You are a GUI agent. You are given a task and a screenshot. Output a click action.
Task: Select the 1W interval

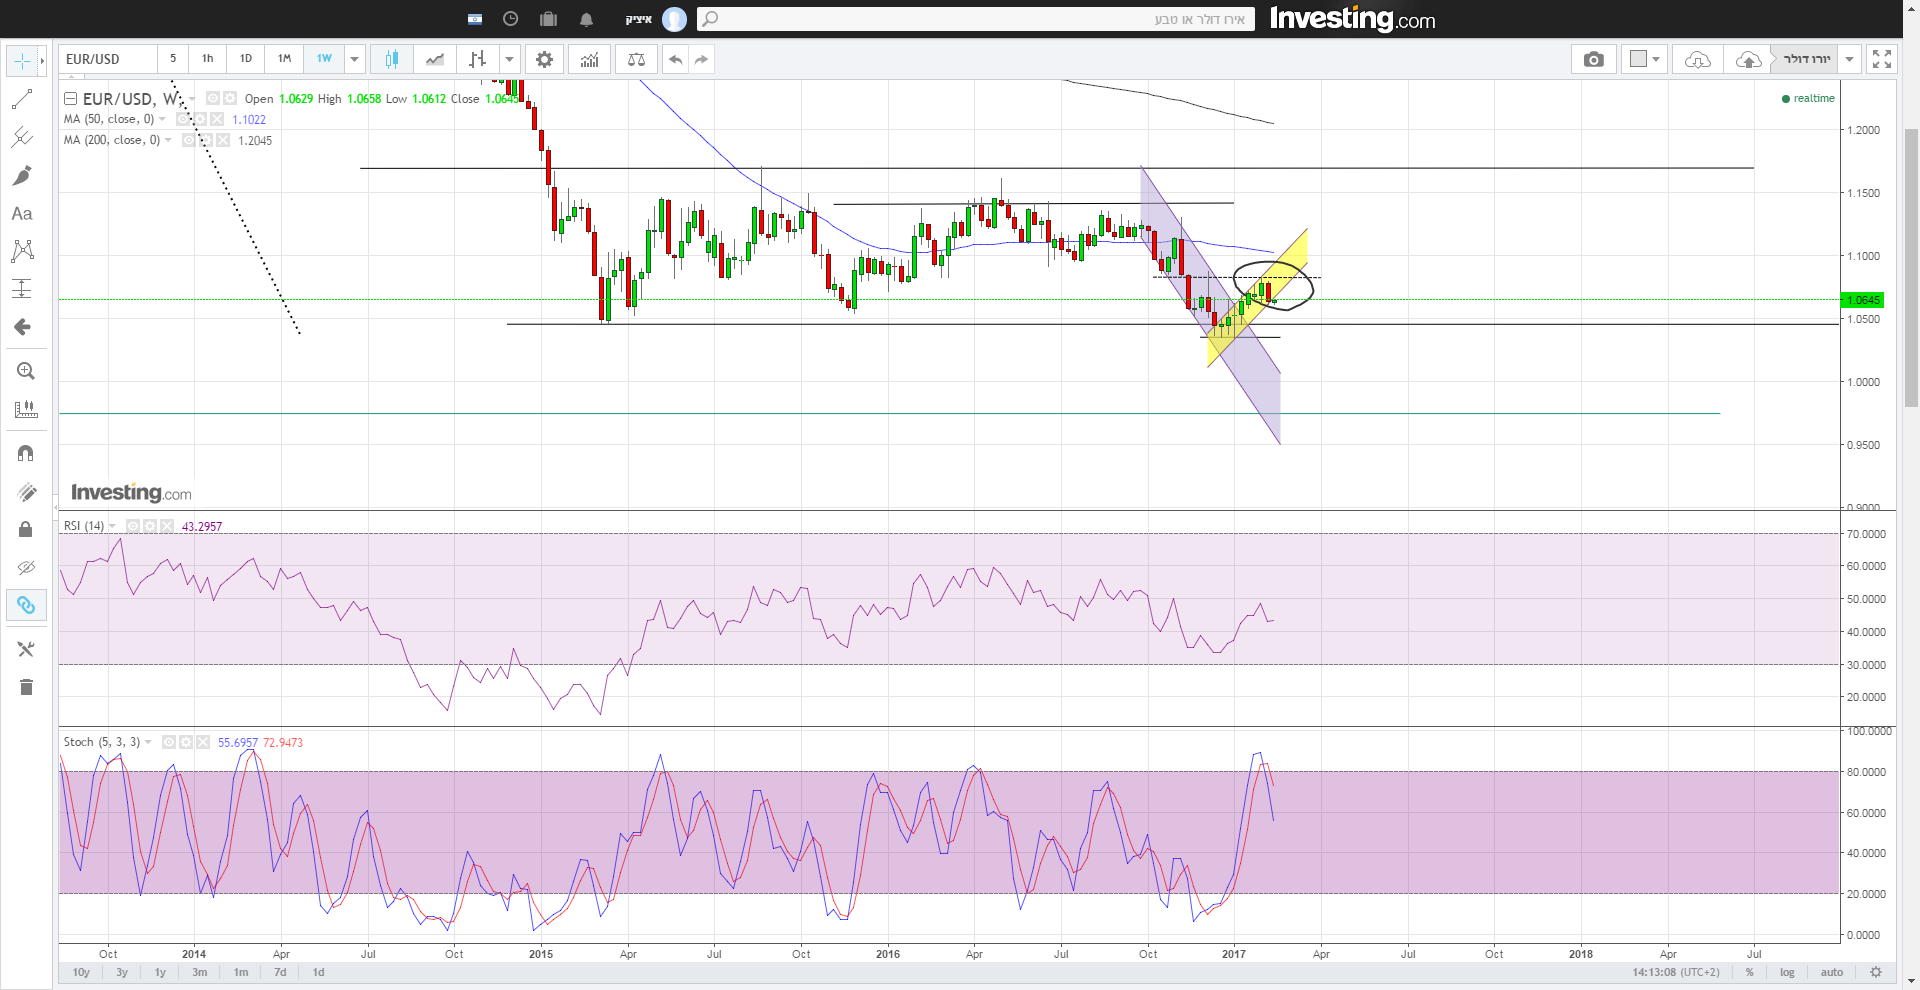point(324,59)
